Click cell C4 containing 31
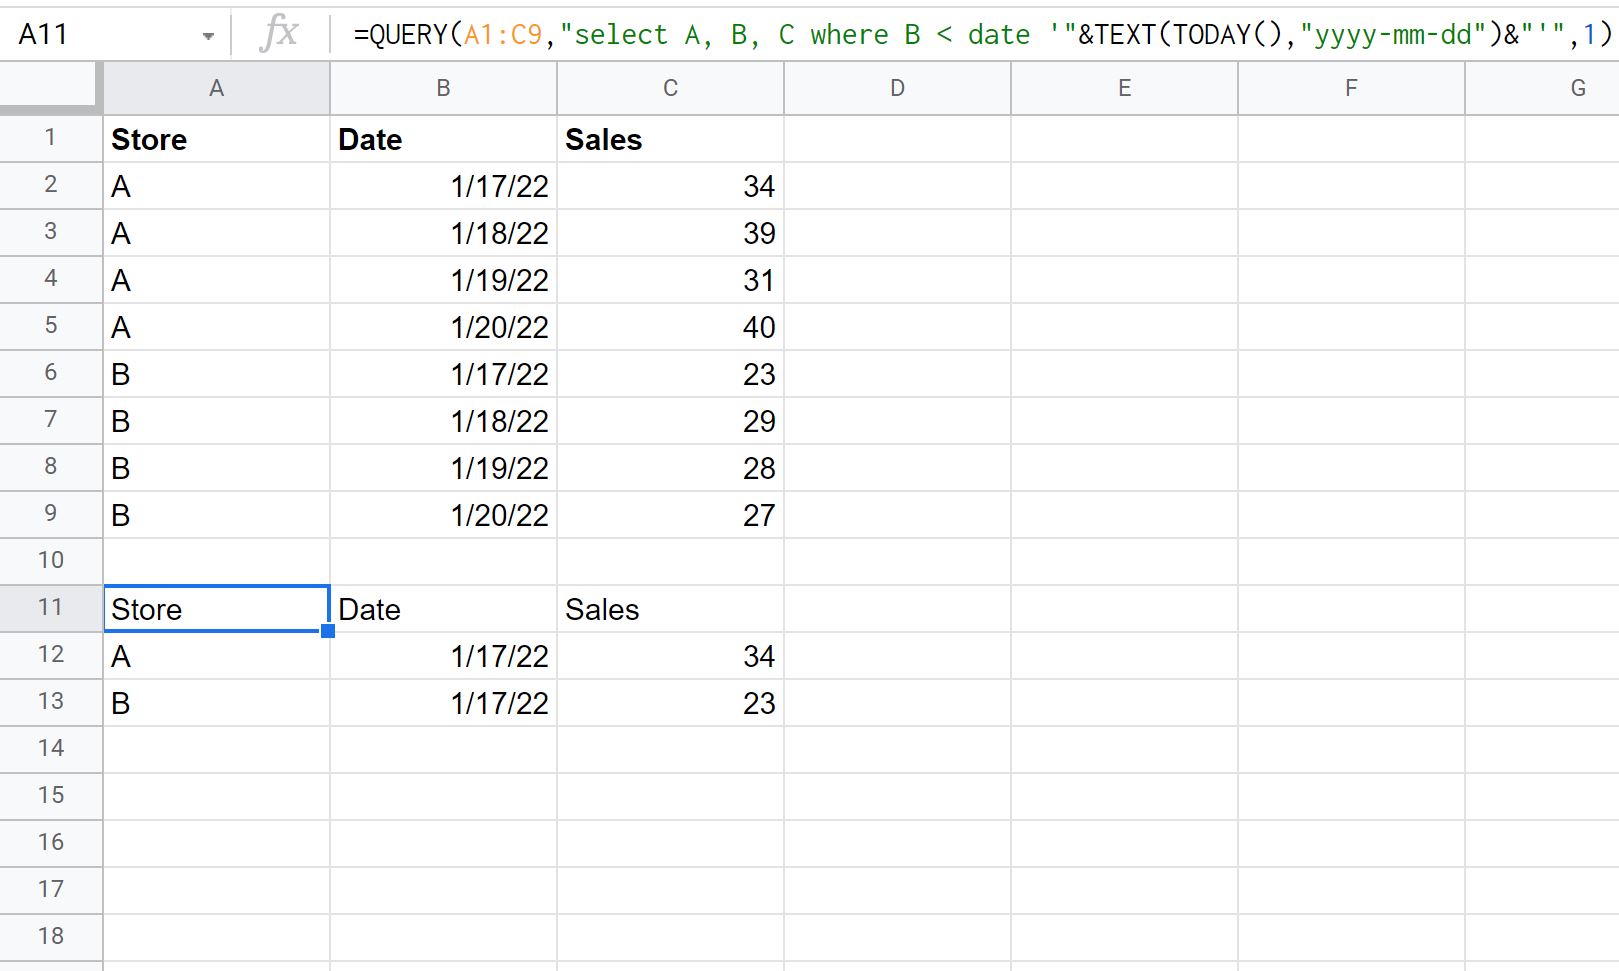 (670, 280)
